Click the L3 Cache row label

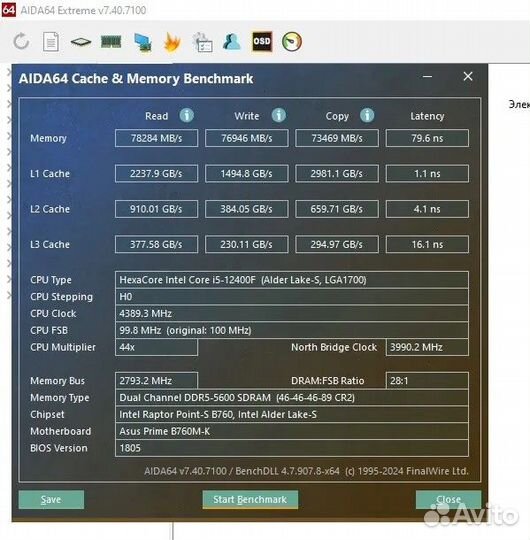[x=50, y=245]
